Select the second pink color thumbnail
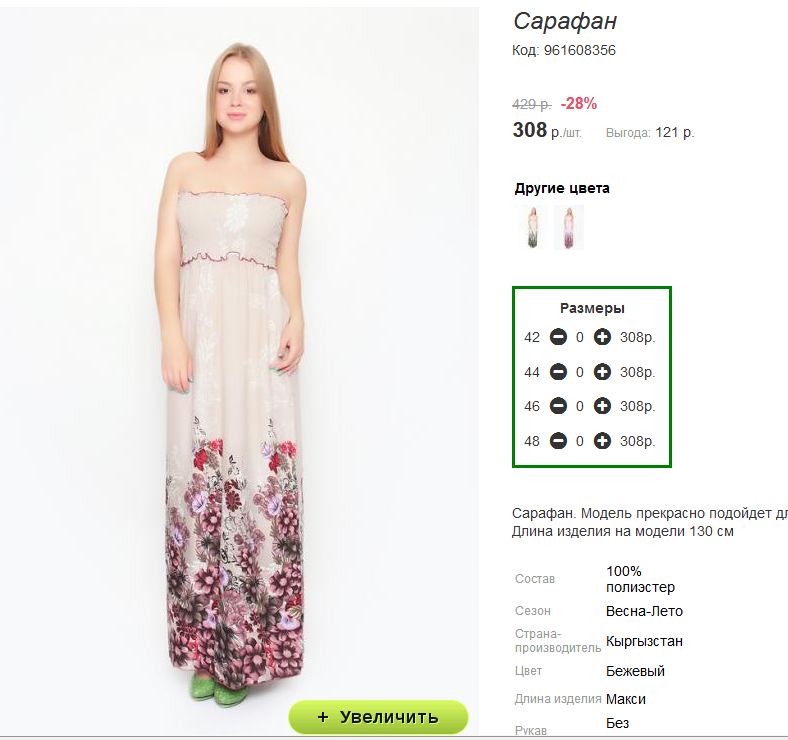The image size is (788, 740). (569, 227)
